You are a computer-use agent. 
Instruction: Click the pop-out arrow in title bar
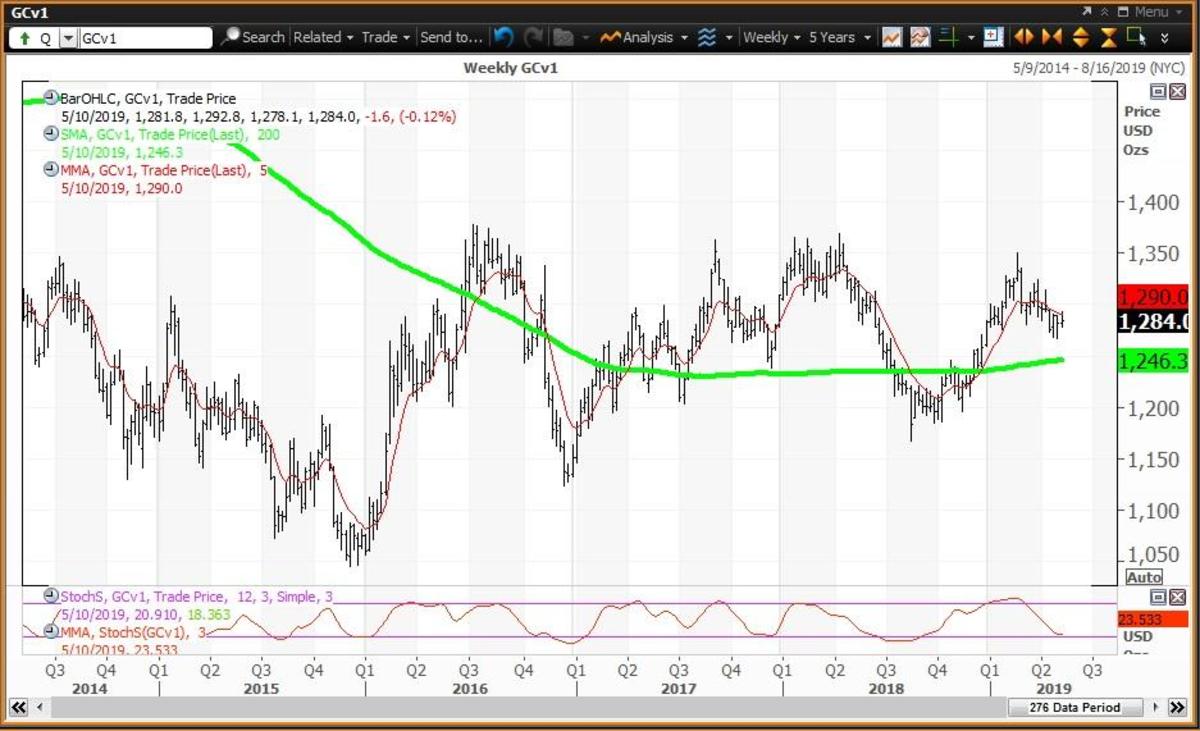[1087, 11]
